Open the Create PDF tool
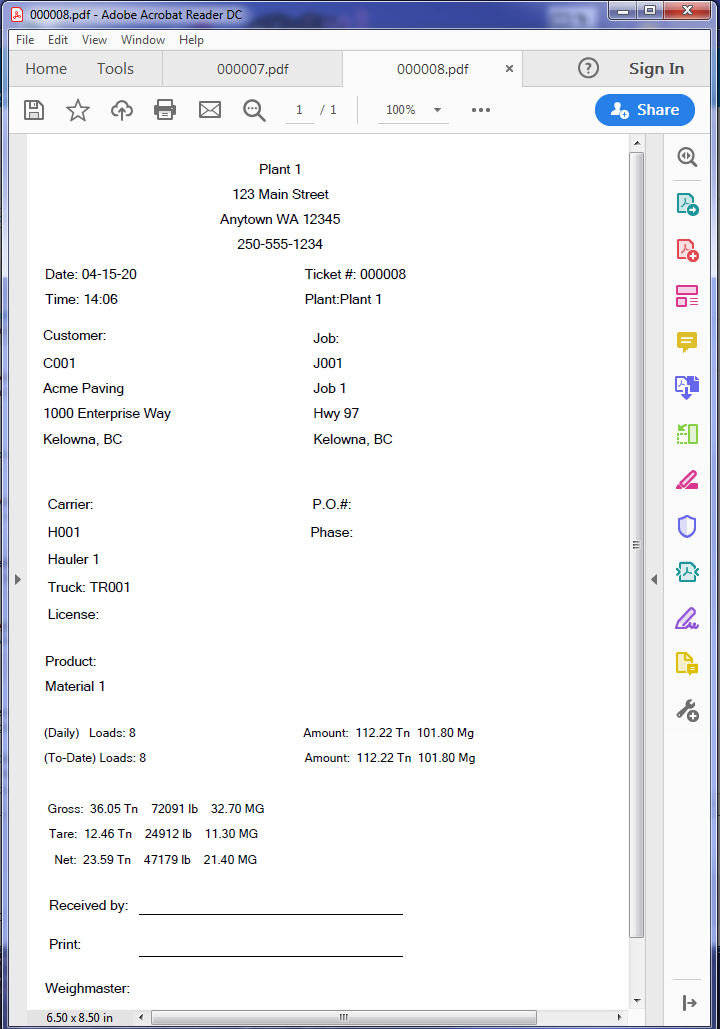Screen dimensions: 720x1029 [687, 250]
